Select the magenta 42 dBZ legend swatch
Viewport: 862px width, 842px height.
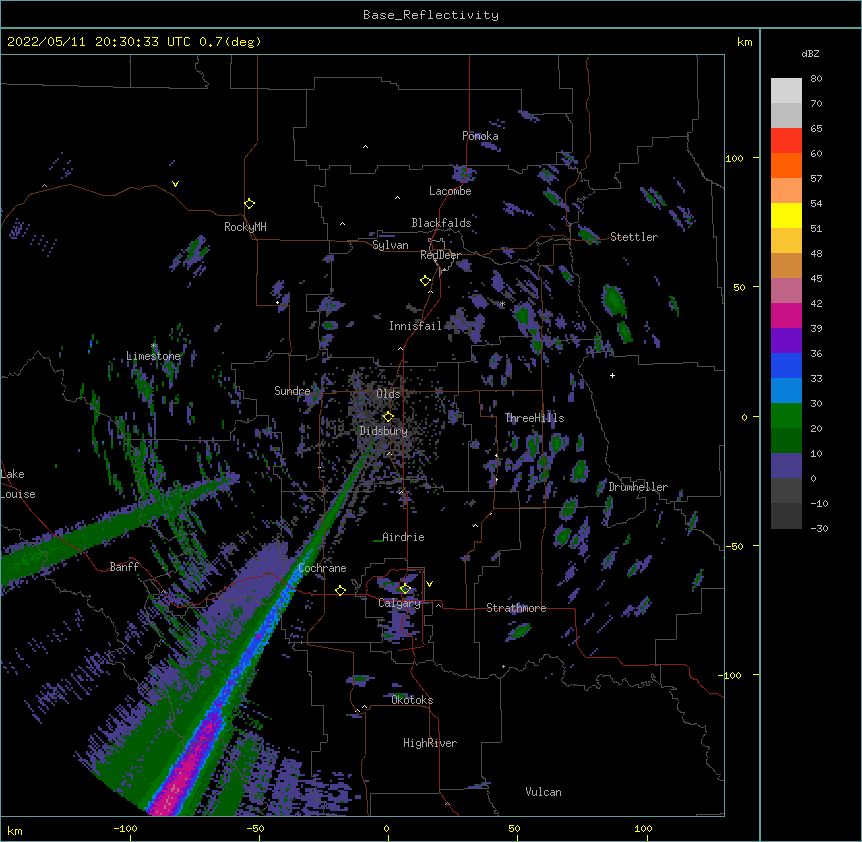[x=786, y=315]
